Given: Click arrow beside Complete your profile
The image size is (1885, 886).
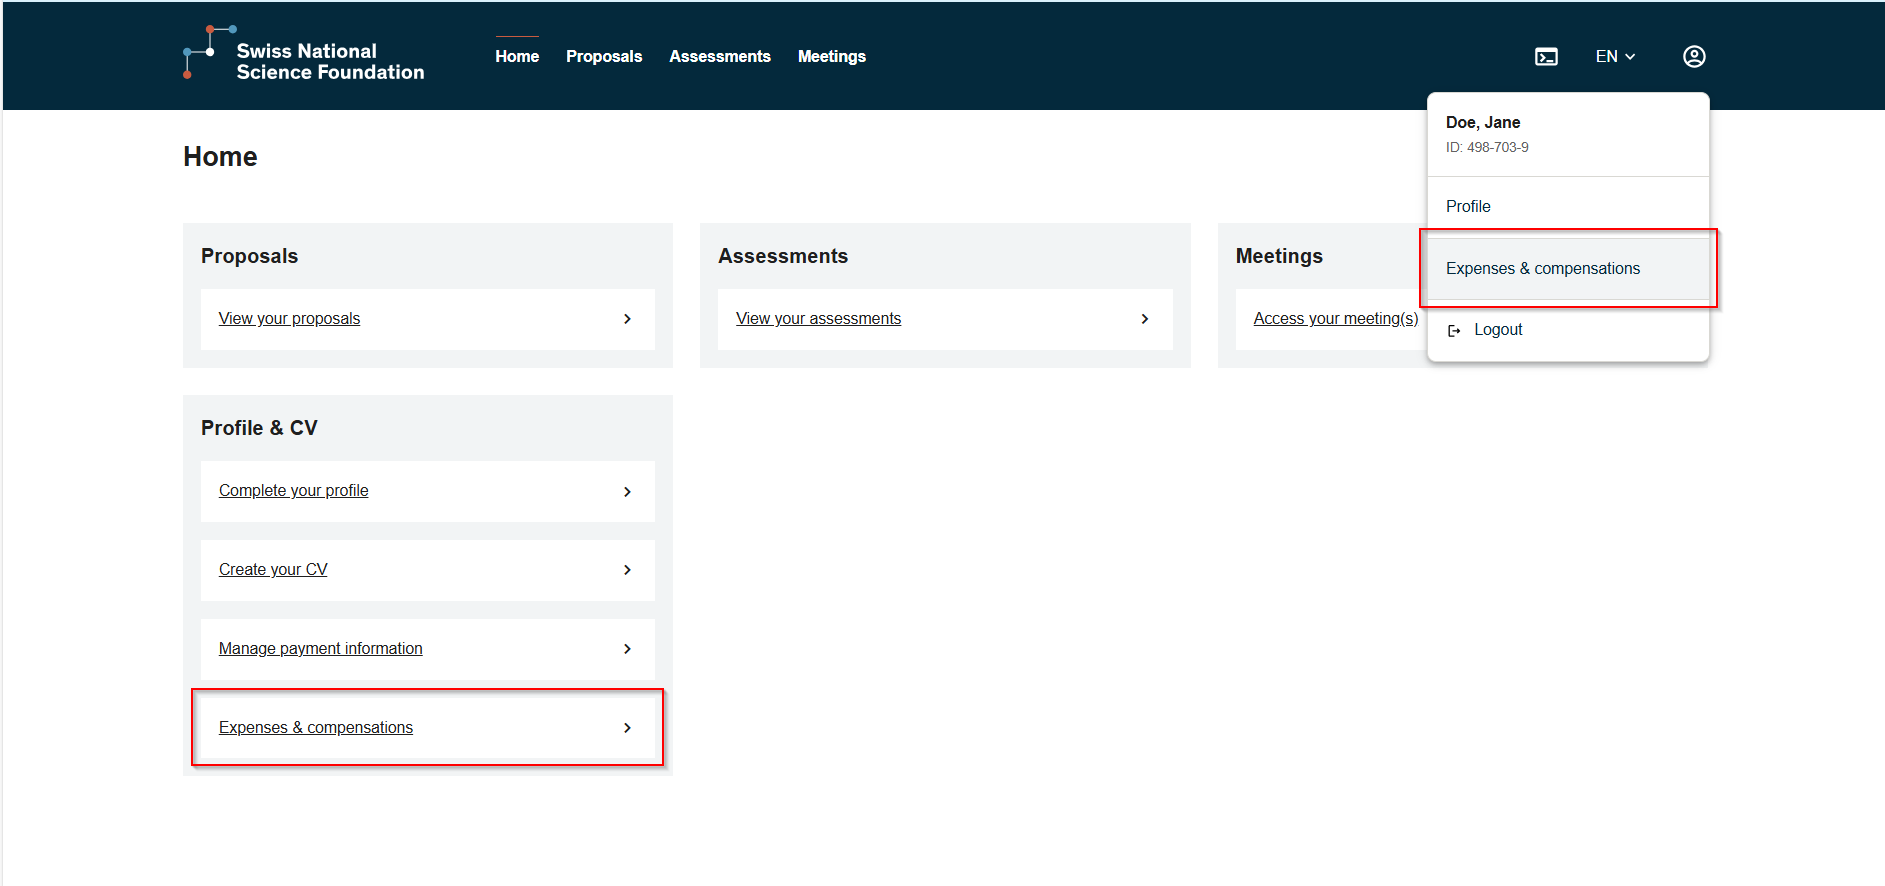Looking at the screenshot, I should click(x=627, y=491).
